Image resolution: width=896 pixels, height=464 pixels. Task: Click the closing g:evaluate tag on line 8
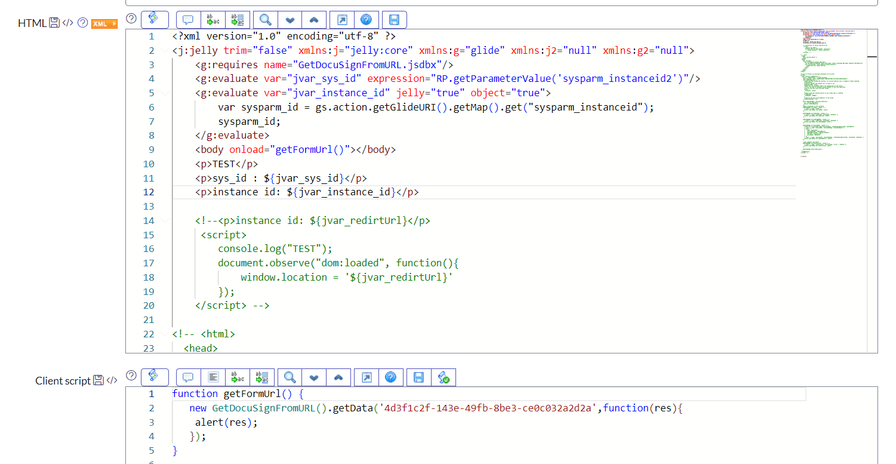232,135
